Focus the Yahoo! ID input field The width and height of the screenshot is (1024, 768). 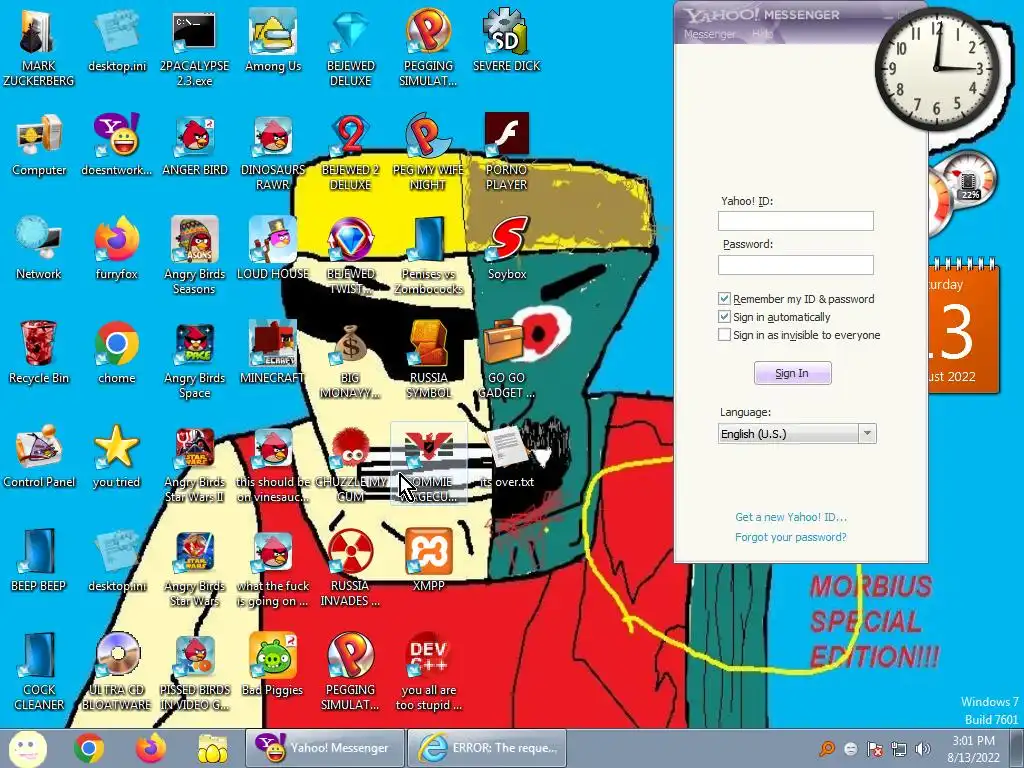click(x=795, y=221)
